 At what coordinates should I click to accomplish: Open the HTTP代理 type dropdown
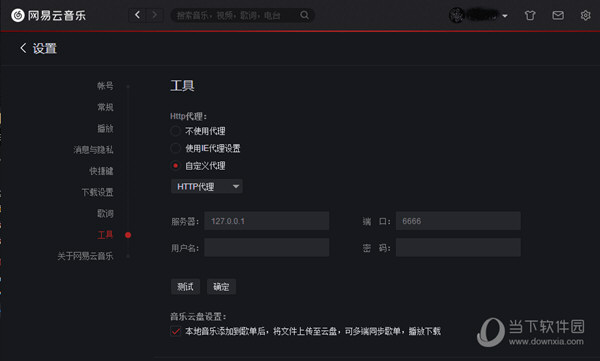207,186
